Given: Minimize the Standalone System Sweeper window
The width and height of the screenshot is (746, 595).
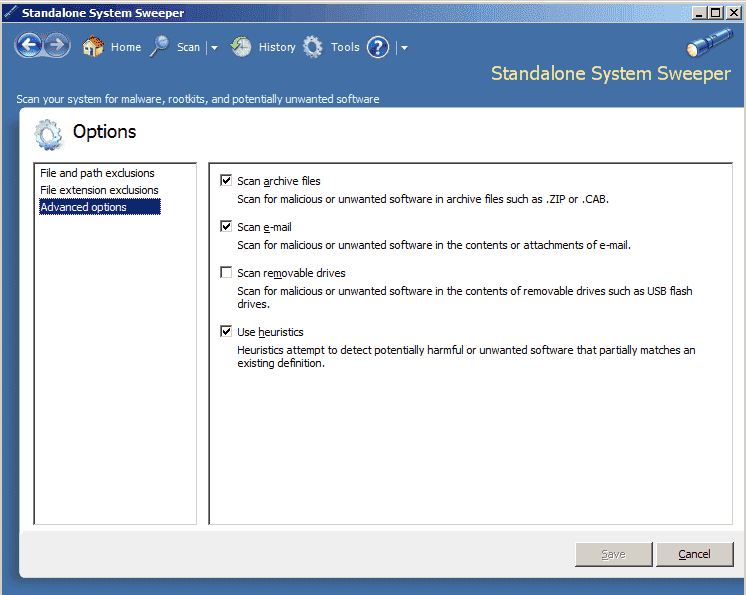Looking at the screenshot, I should pyautogui.click(x=698, y=13).
